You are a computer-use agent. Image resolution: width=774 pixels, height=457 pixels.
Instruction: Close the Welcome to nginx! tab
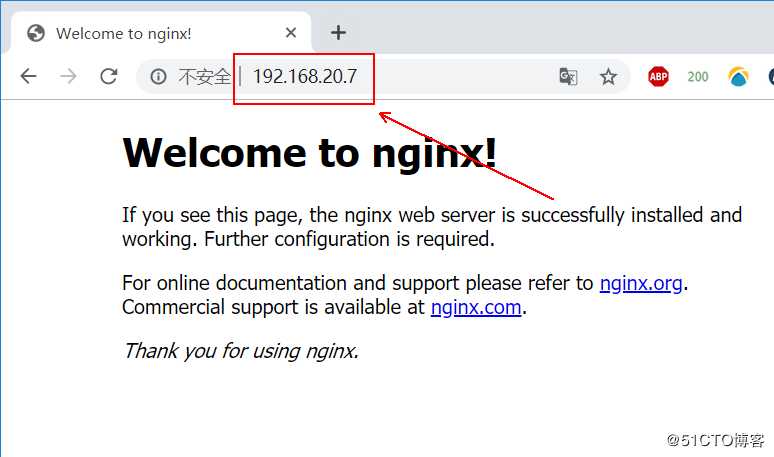click(x=291, y=33)
